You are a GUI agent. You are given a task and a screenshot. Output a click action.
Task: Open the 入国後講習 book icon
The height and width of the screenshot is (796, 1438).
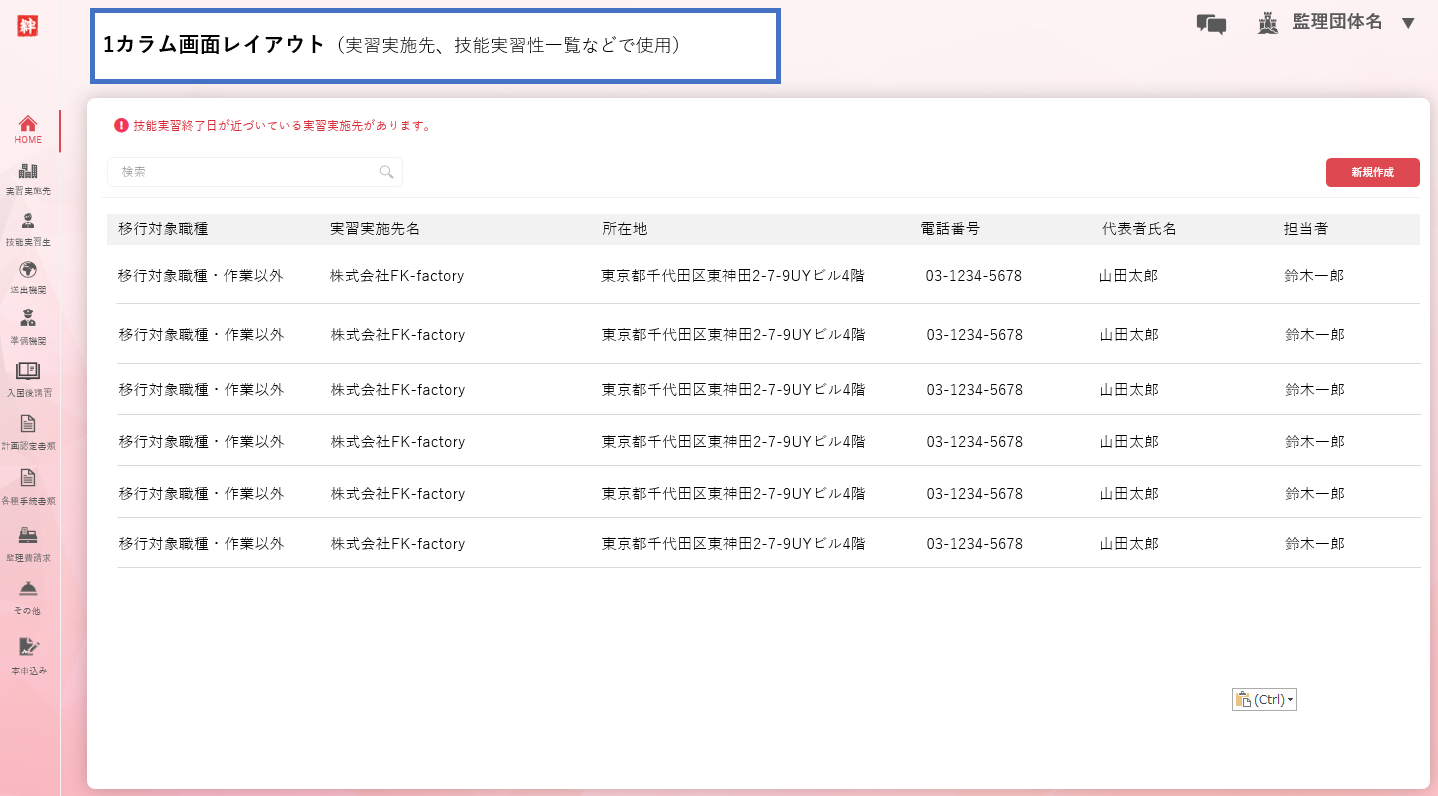point(28,372)
